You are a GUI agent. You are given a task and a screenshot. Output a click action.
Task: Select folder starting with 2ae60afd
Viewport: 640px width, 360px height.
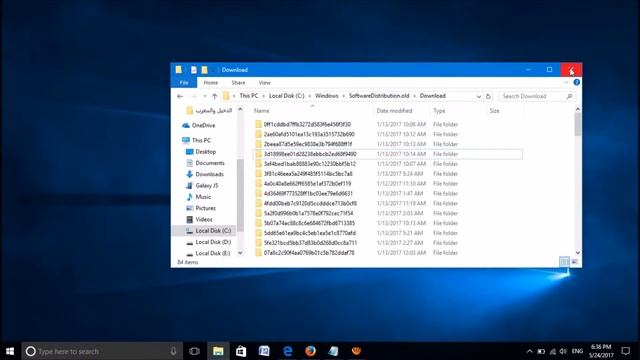pos(309,134)
